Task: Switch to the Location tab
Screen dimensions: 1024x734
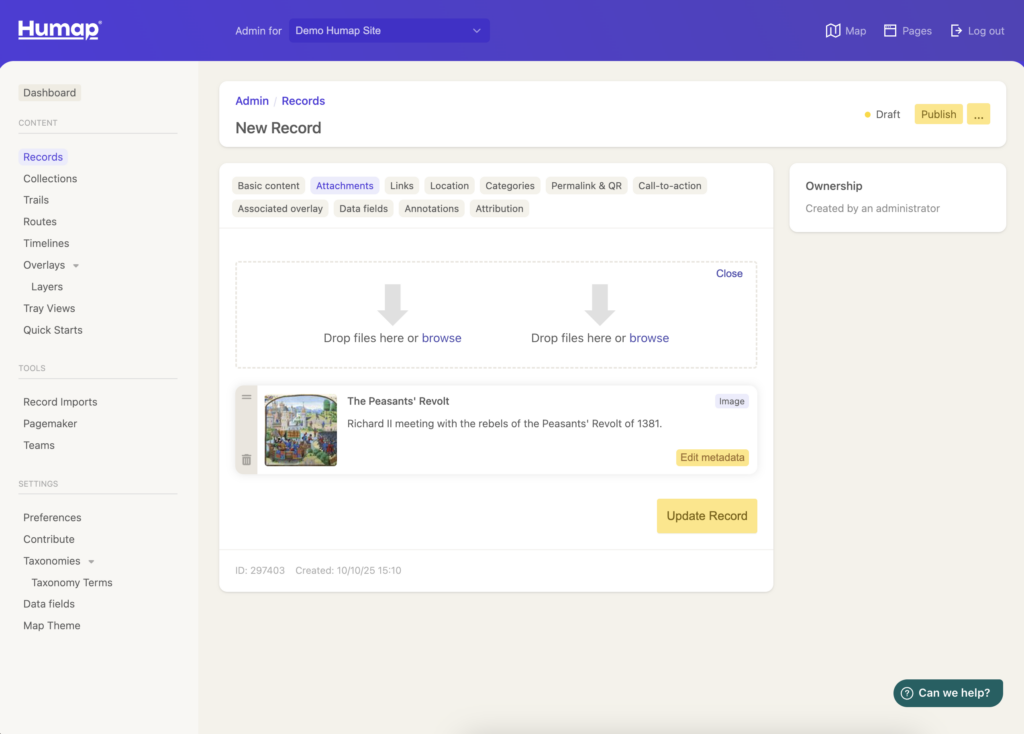Action: pyautogui.click(x=449, y=186)
